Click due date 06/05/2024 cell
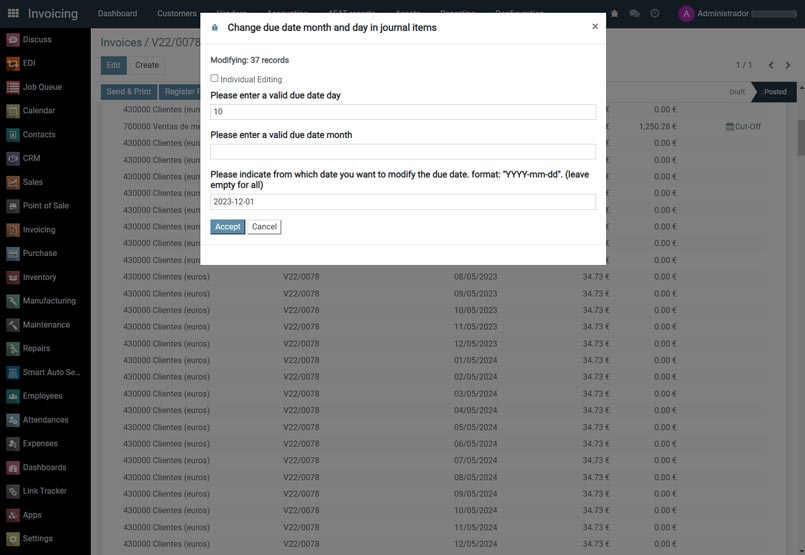 (x=475, y=444)
